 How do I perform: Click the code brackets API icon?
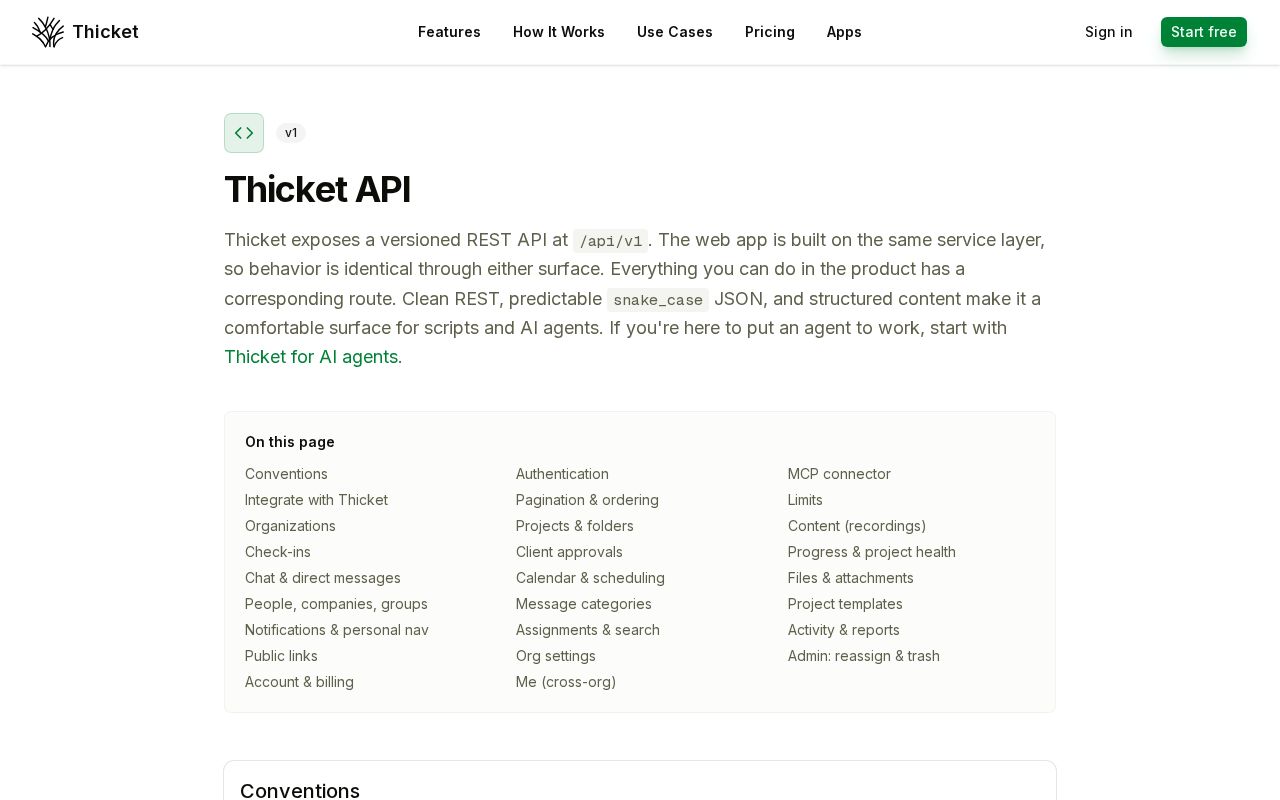tap(244, 133)
